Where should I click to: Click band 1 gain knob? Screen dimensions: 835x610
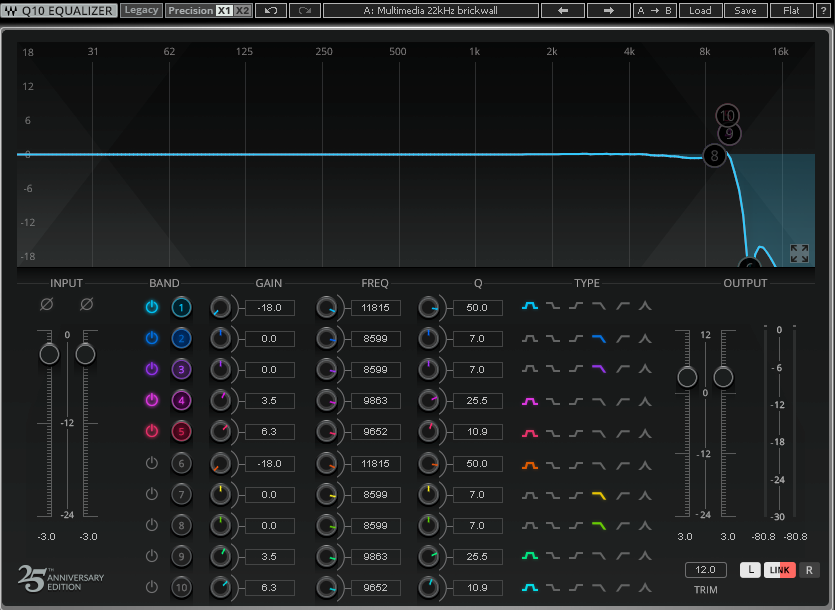pyautogui.click(x=220, y=307)
